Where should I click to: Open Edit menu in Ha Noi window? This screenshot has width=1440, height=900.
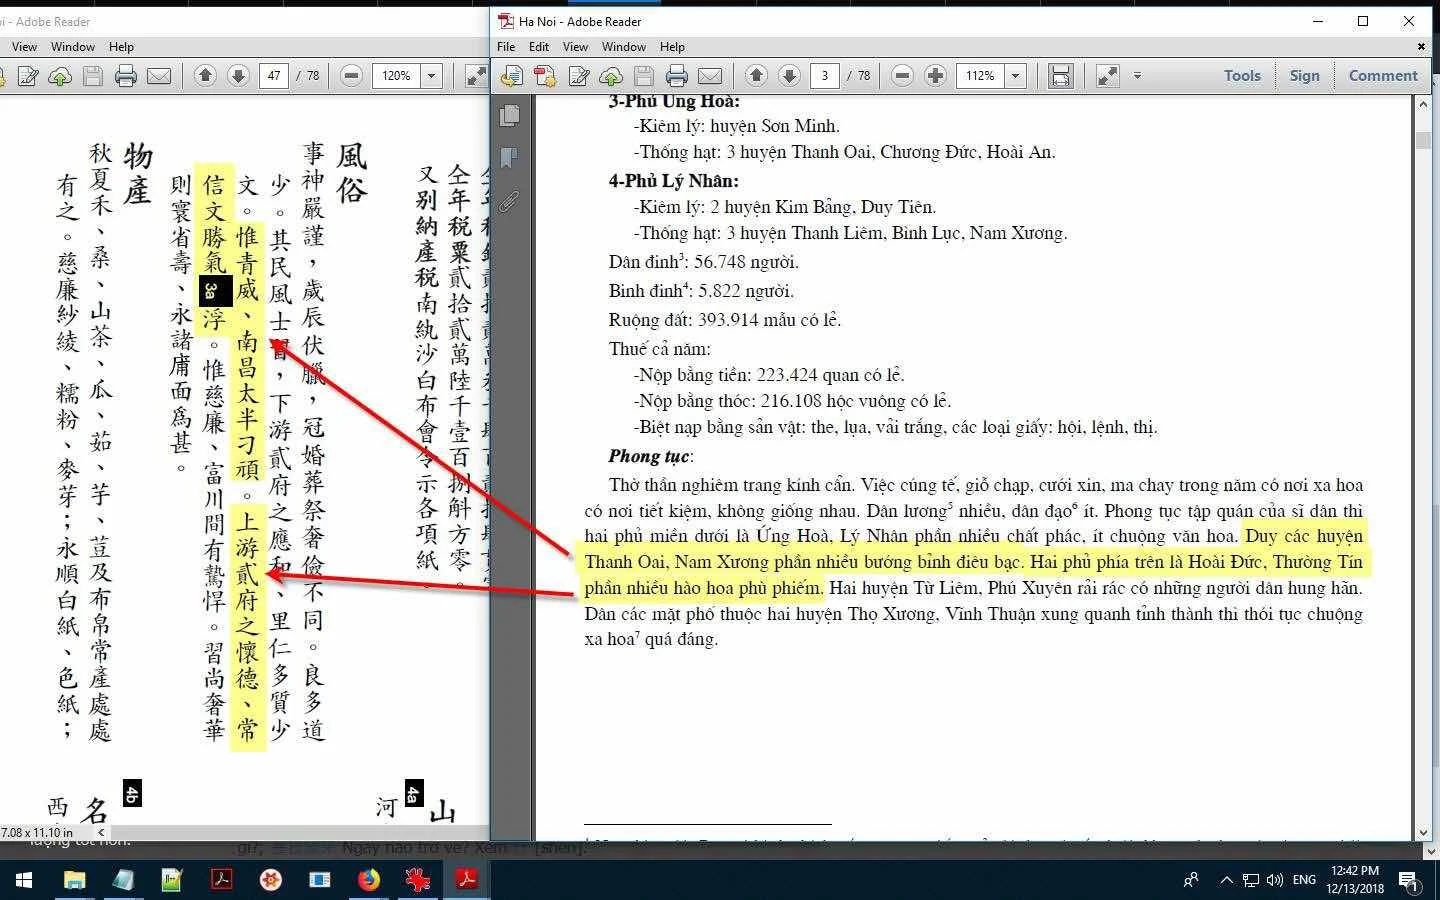539,47
